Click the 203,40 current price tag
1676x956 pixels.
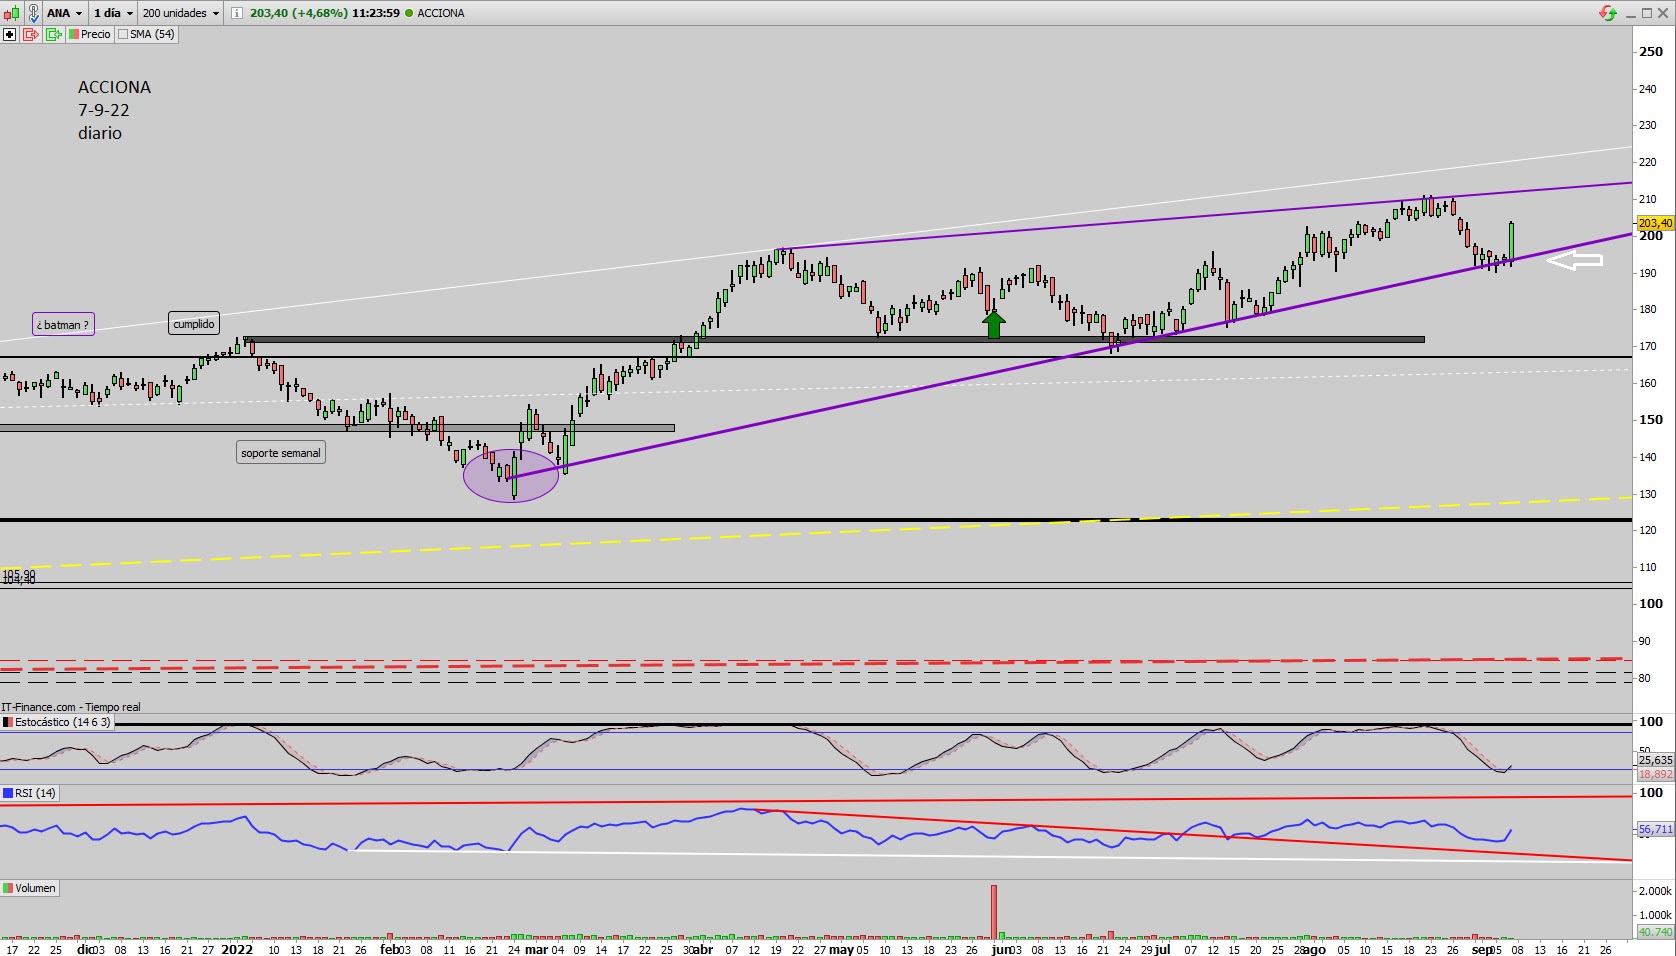click(1655, 223)
